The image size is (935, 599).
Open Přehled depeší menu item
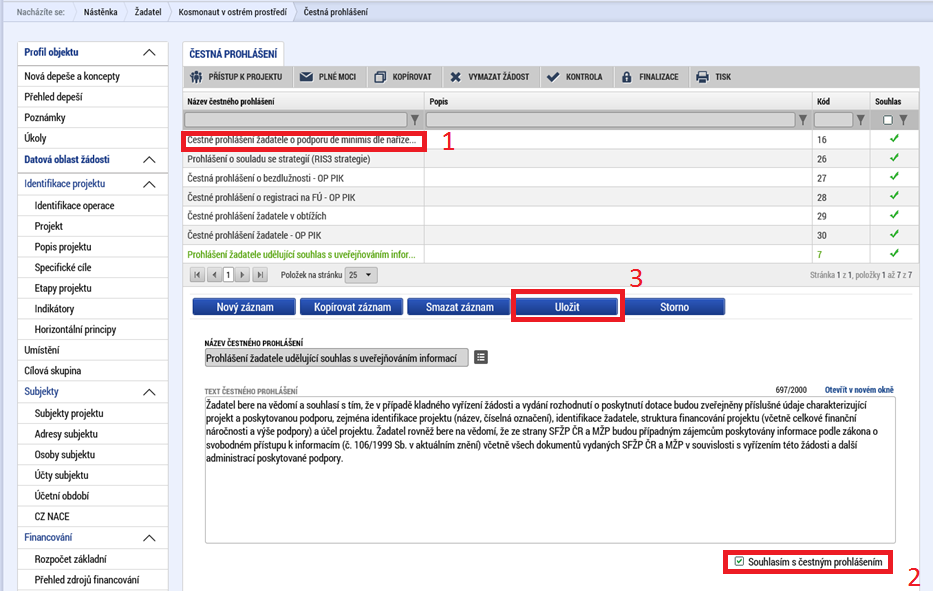click(54, 97)
